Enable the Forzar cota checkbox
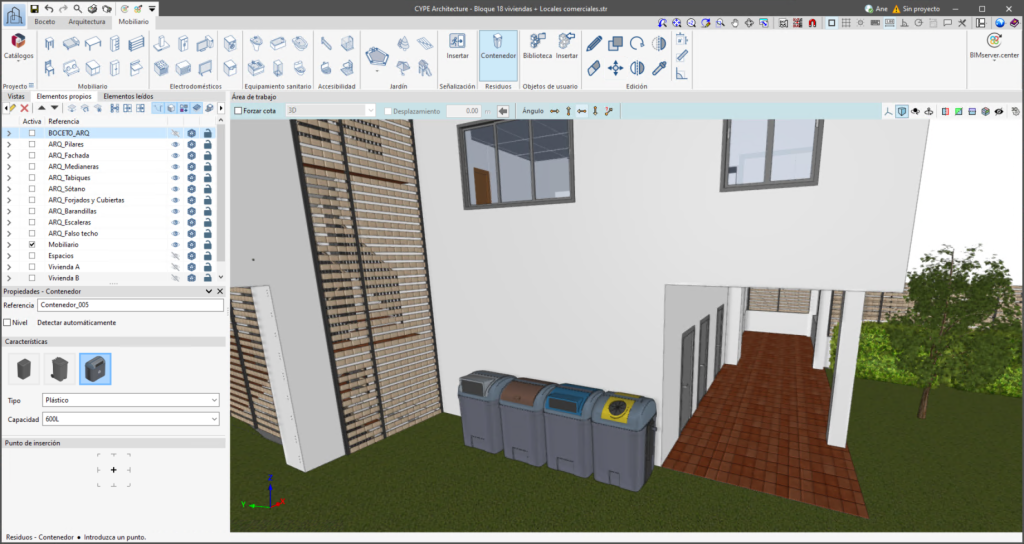The height and width of the screenshot is (544, 1024). 238,111
